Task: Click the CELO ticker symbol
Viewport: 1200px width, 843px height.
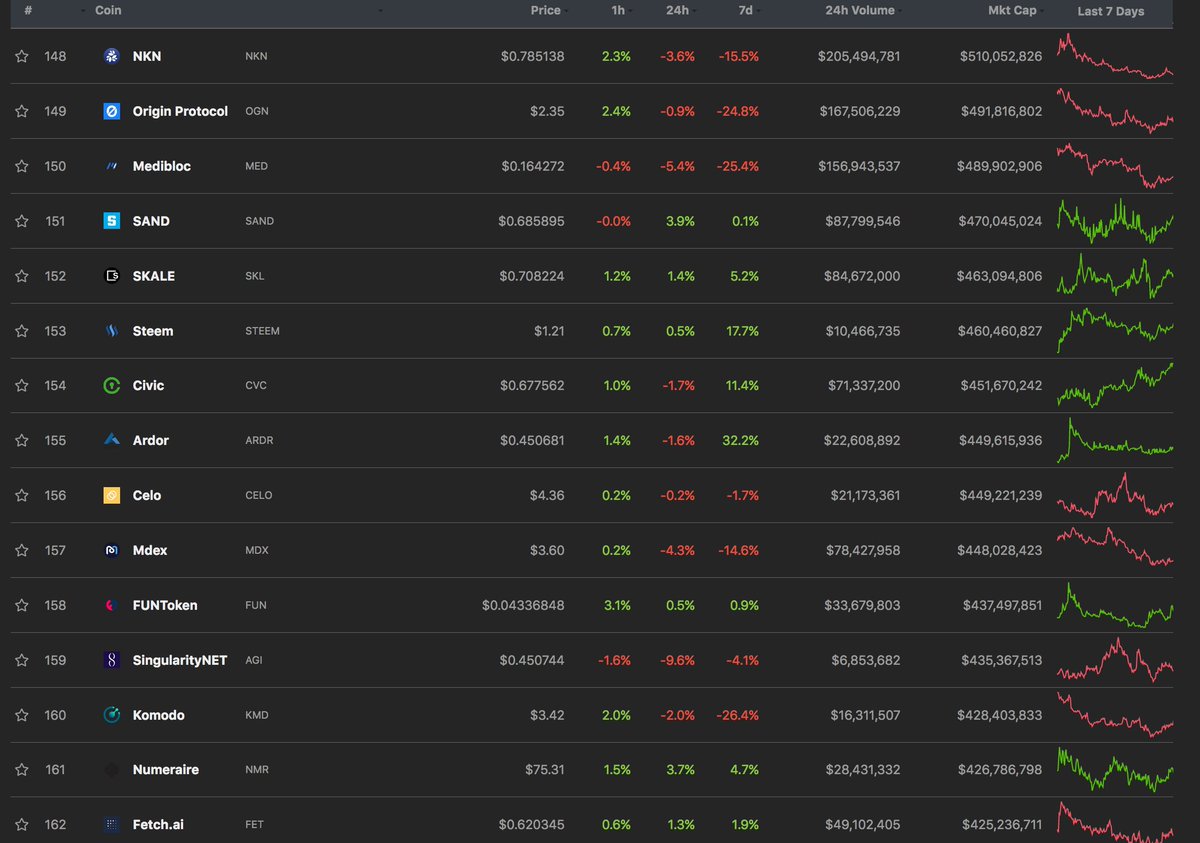Action: pos(259,495)
